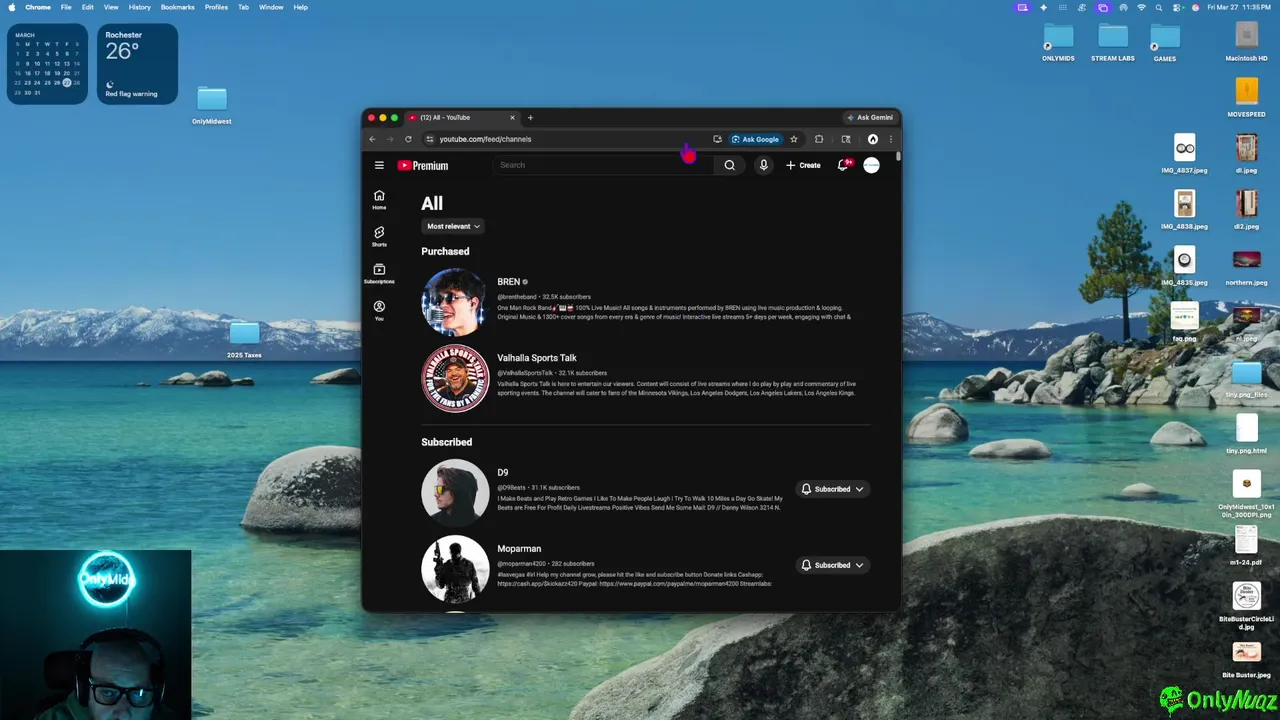Open Chrome extensions puzzle icon
Image resolution: width=1280 pixels, height=720 pixels.
(x=819, y=139)
